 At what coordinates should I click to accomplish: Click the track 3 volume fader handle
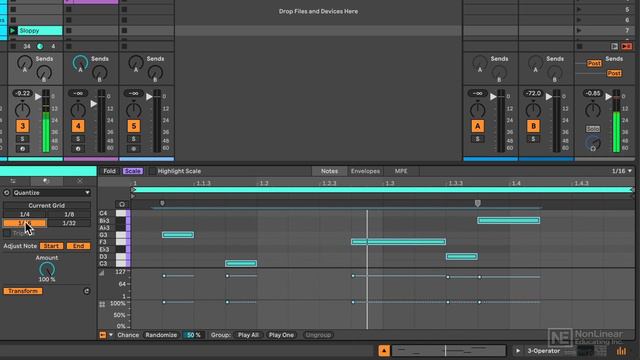point(38,97)
